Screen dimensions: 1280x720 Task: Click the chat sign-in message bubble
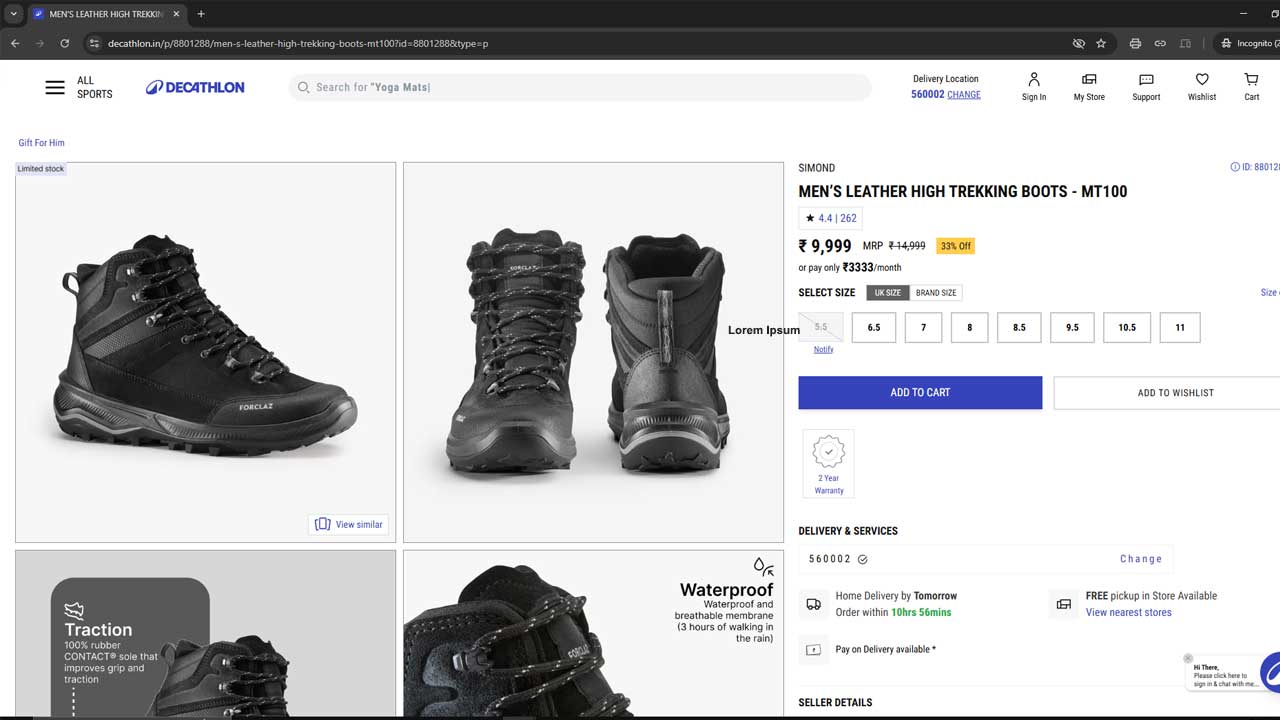1224,676
